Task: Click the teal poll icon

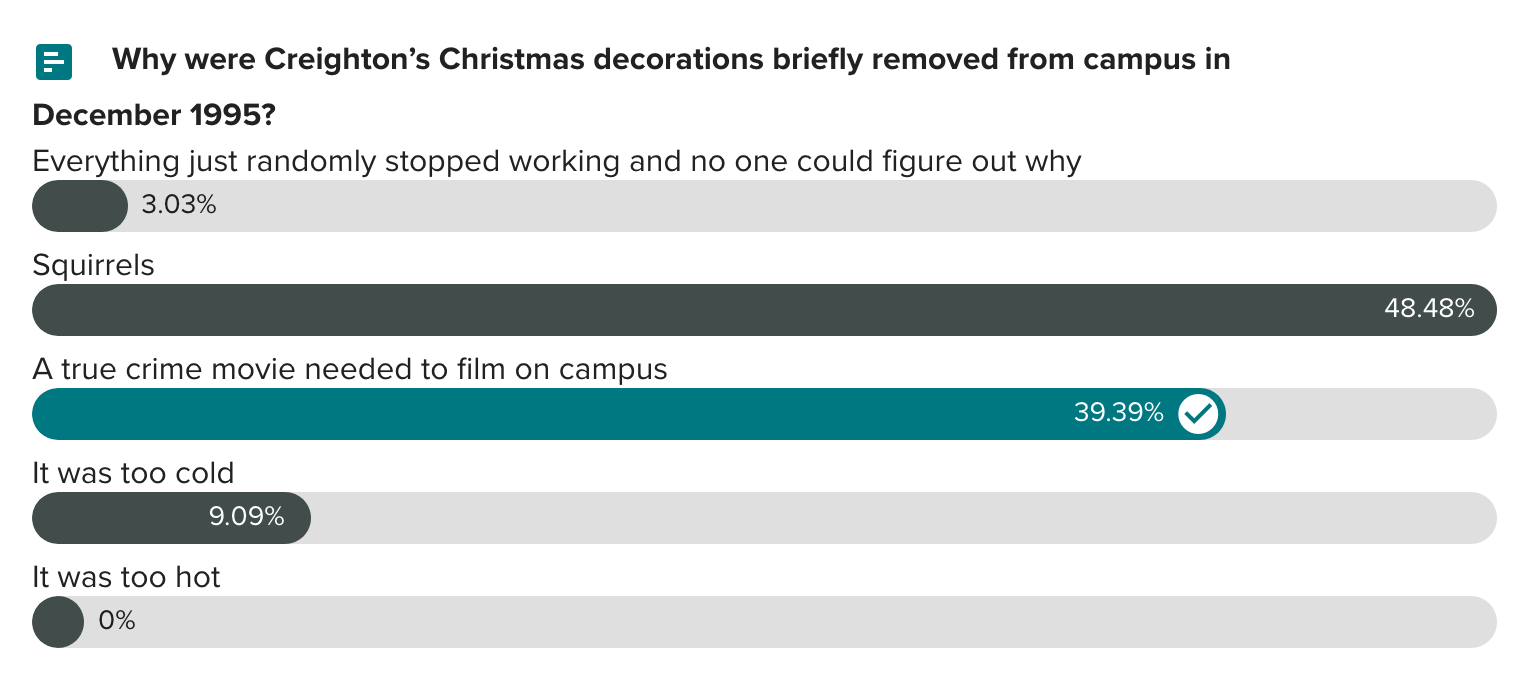Action: click(54, 62)
